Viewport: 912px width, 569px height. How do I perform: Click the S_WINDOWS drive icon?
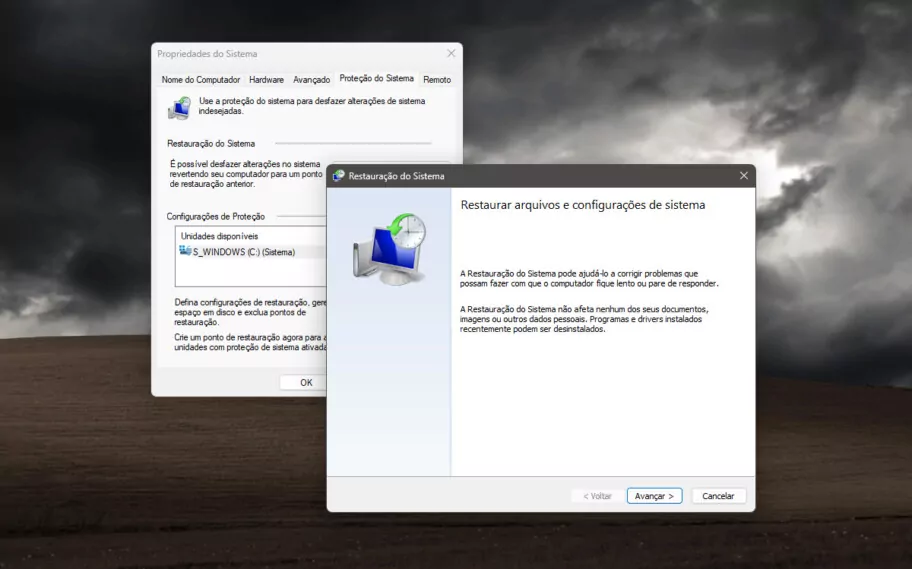click(185, 251)
